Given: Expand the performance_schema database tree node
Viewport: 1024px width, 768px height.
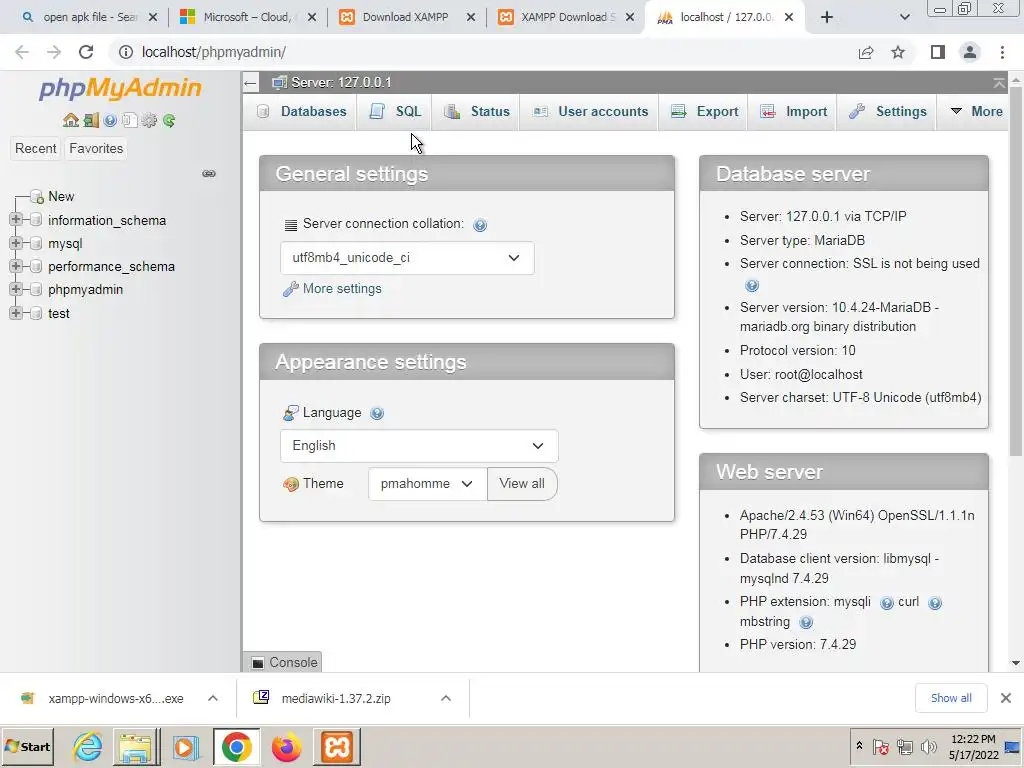Looking at the screenshot, I should pyautogui.click(x=16, y=266).
